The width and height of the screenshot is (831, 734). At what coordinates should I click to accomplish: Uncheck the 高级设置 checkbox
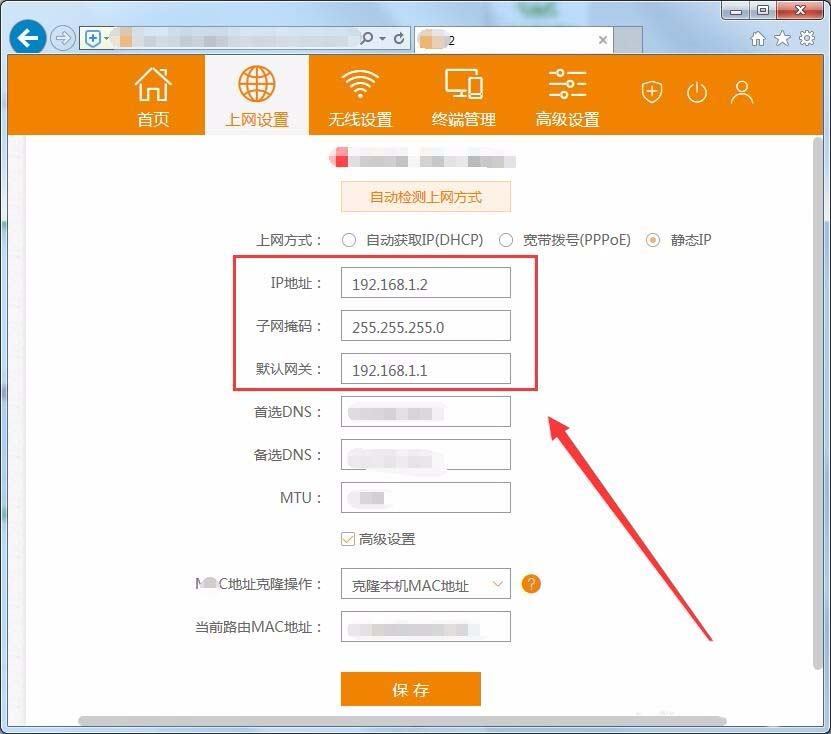pyautogui.click(x=349, y=538)
